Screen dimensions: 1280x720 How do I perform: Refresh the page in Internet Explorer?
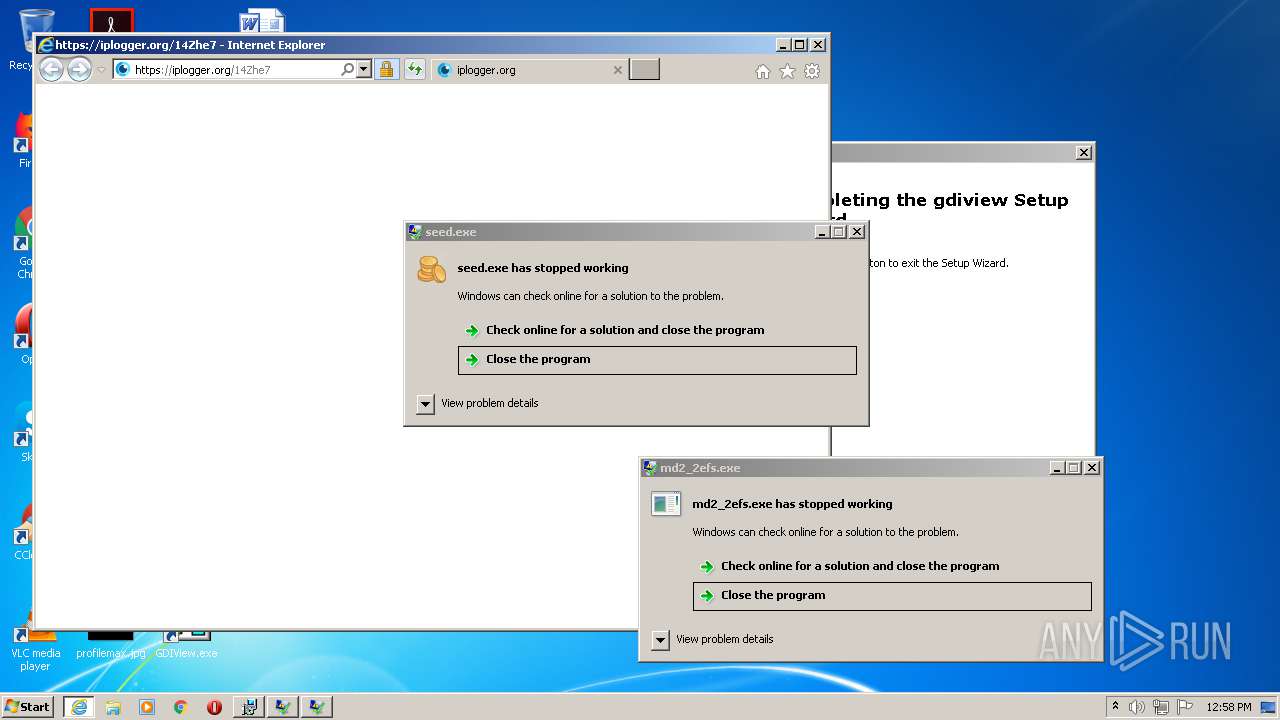pyautogui.click(x=415, y=70)
